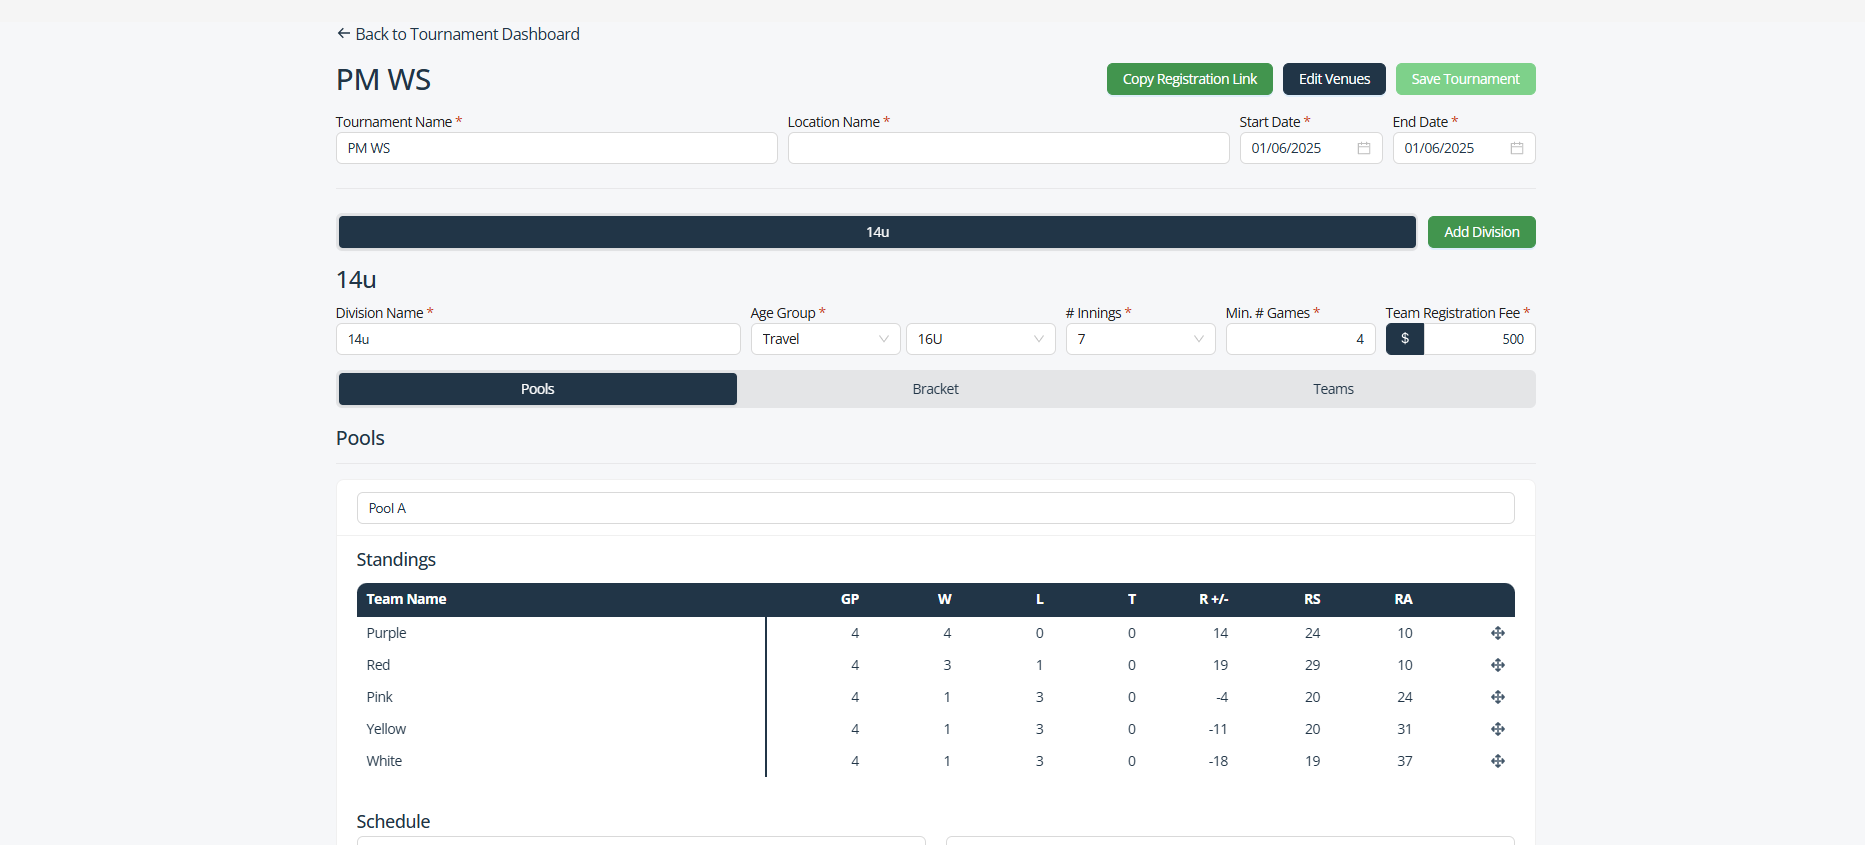Open the Start Date calendar icon

click(x=1363, y=148)
